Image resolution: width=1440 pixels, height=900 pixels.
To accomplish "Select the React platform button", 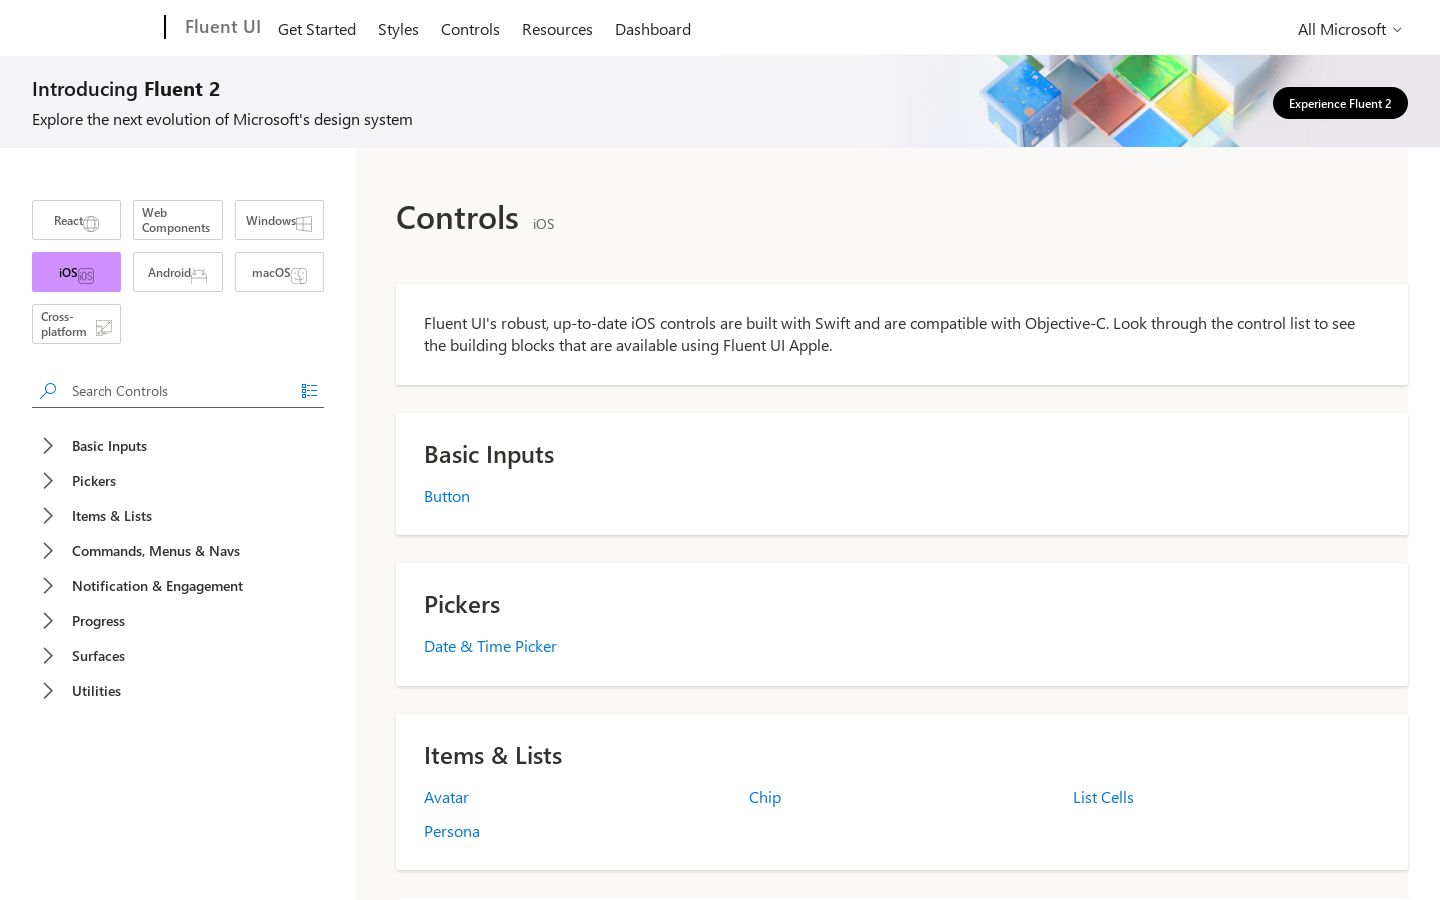I will tap(76, 220).
